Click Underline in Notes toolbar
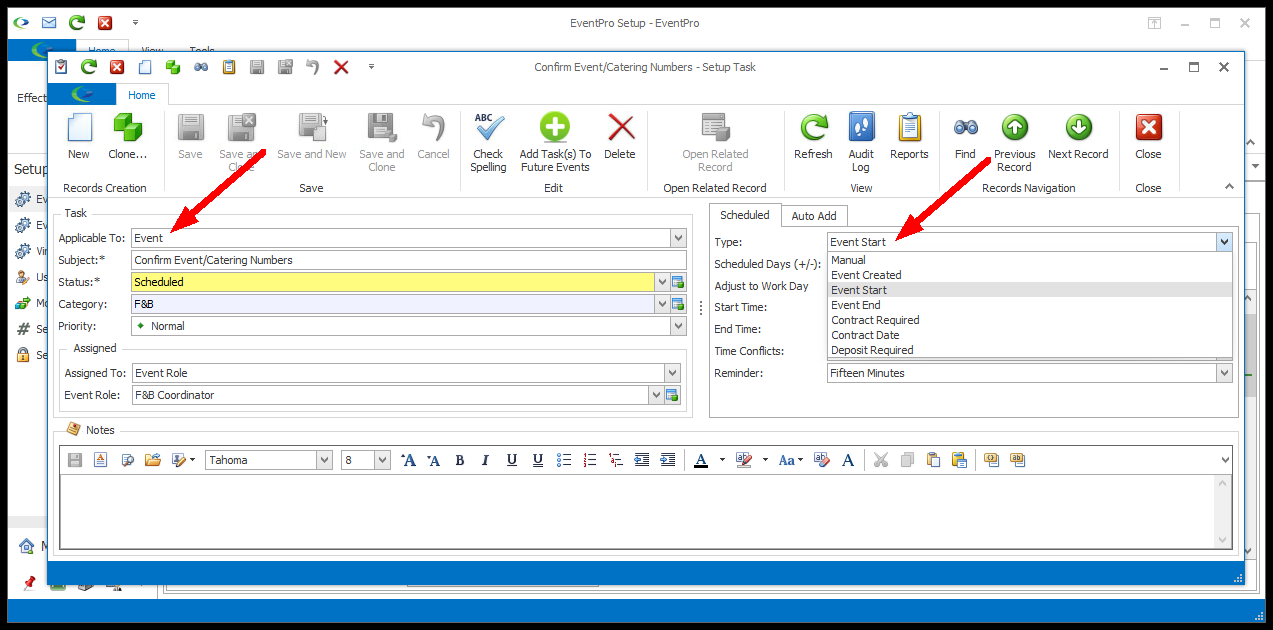 click(512, 460)
